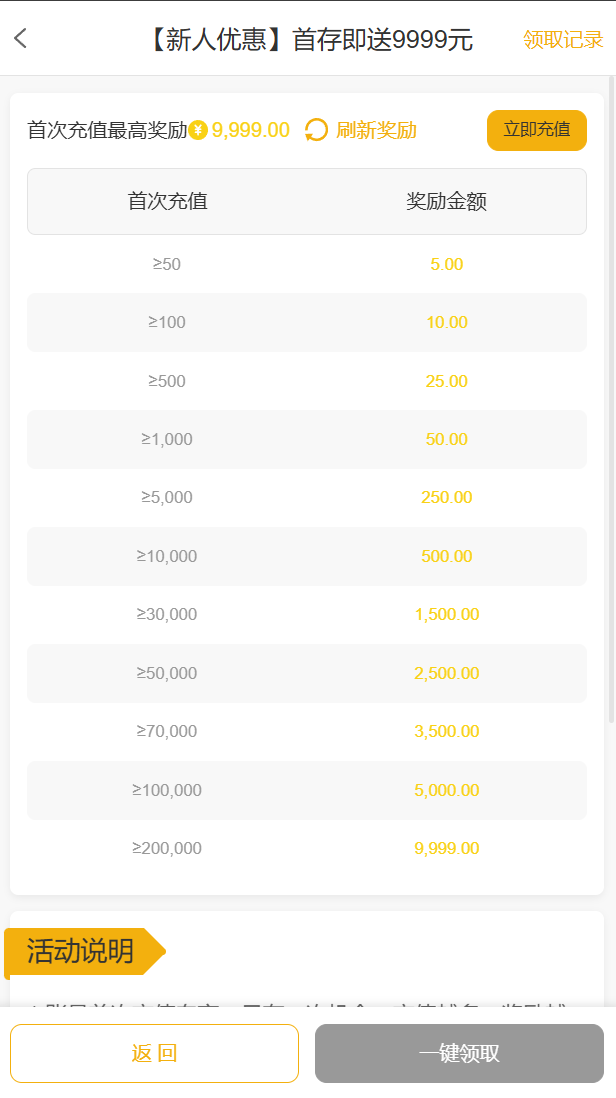Open 领取记录 claim records link

coord(563,40)
